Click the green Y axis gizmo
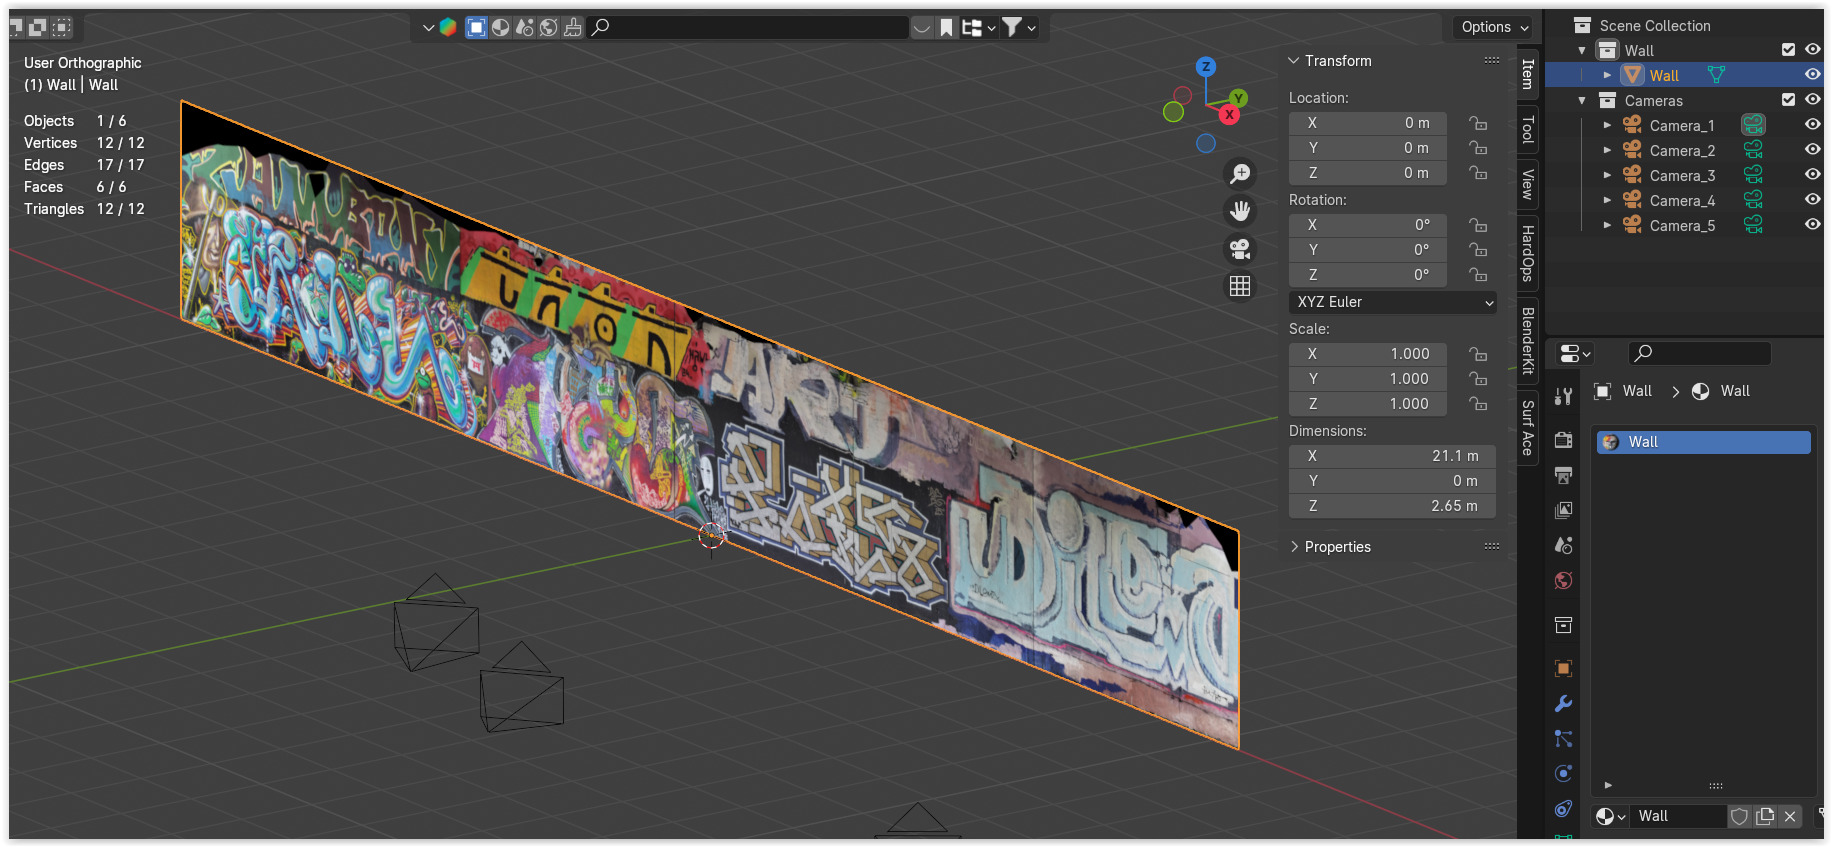Image resolution: width=1832 pixels, height=847 pixels. point(1239,98)
